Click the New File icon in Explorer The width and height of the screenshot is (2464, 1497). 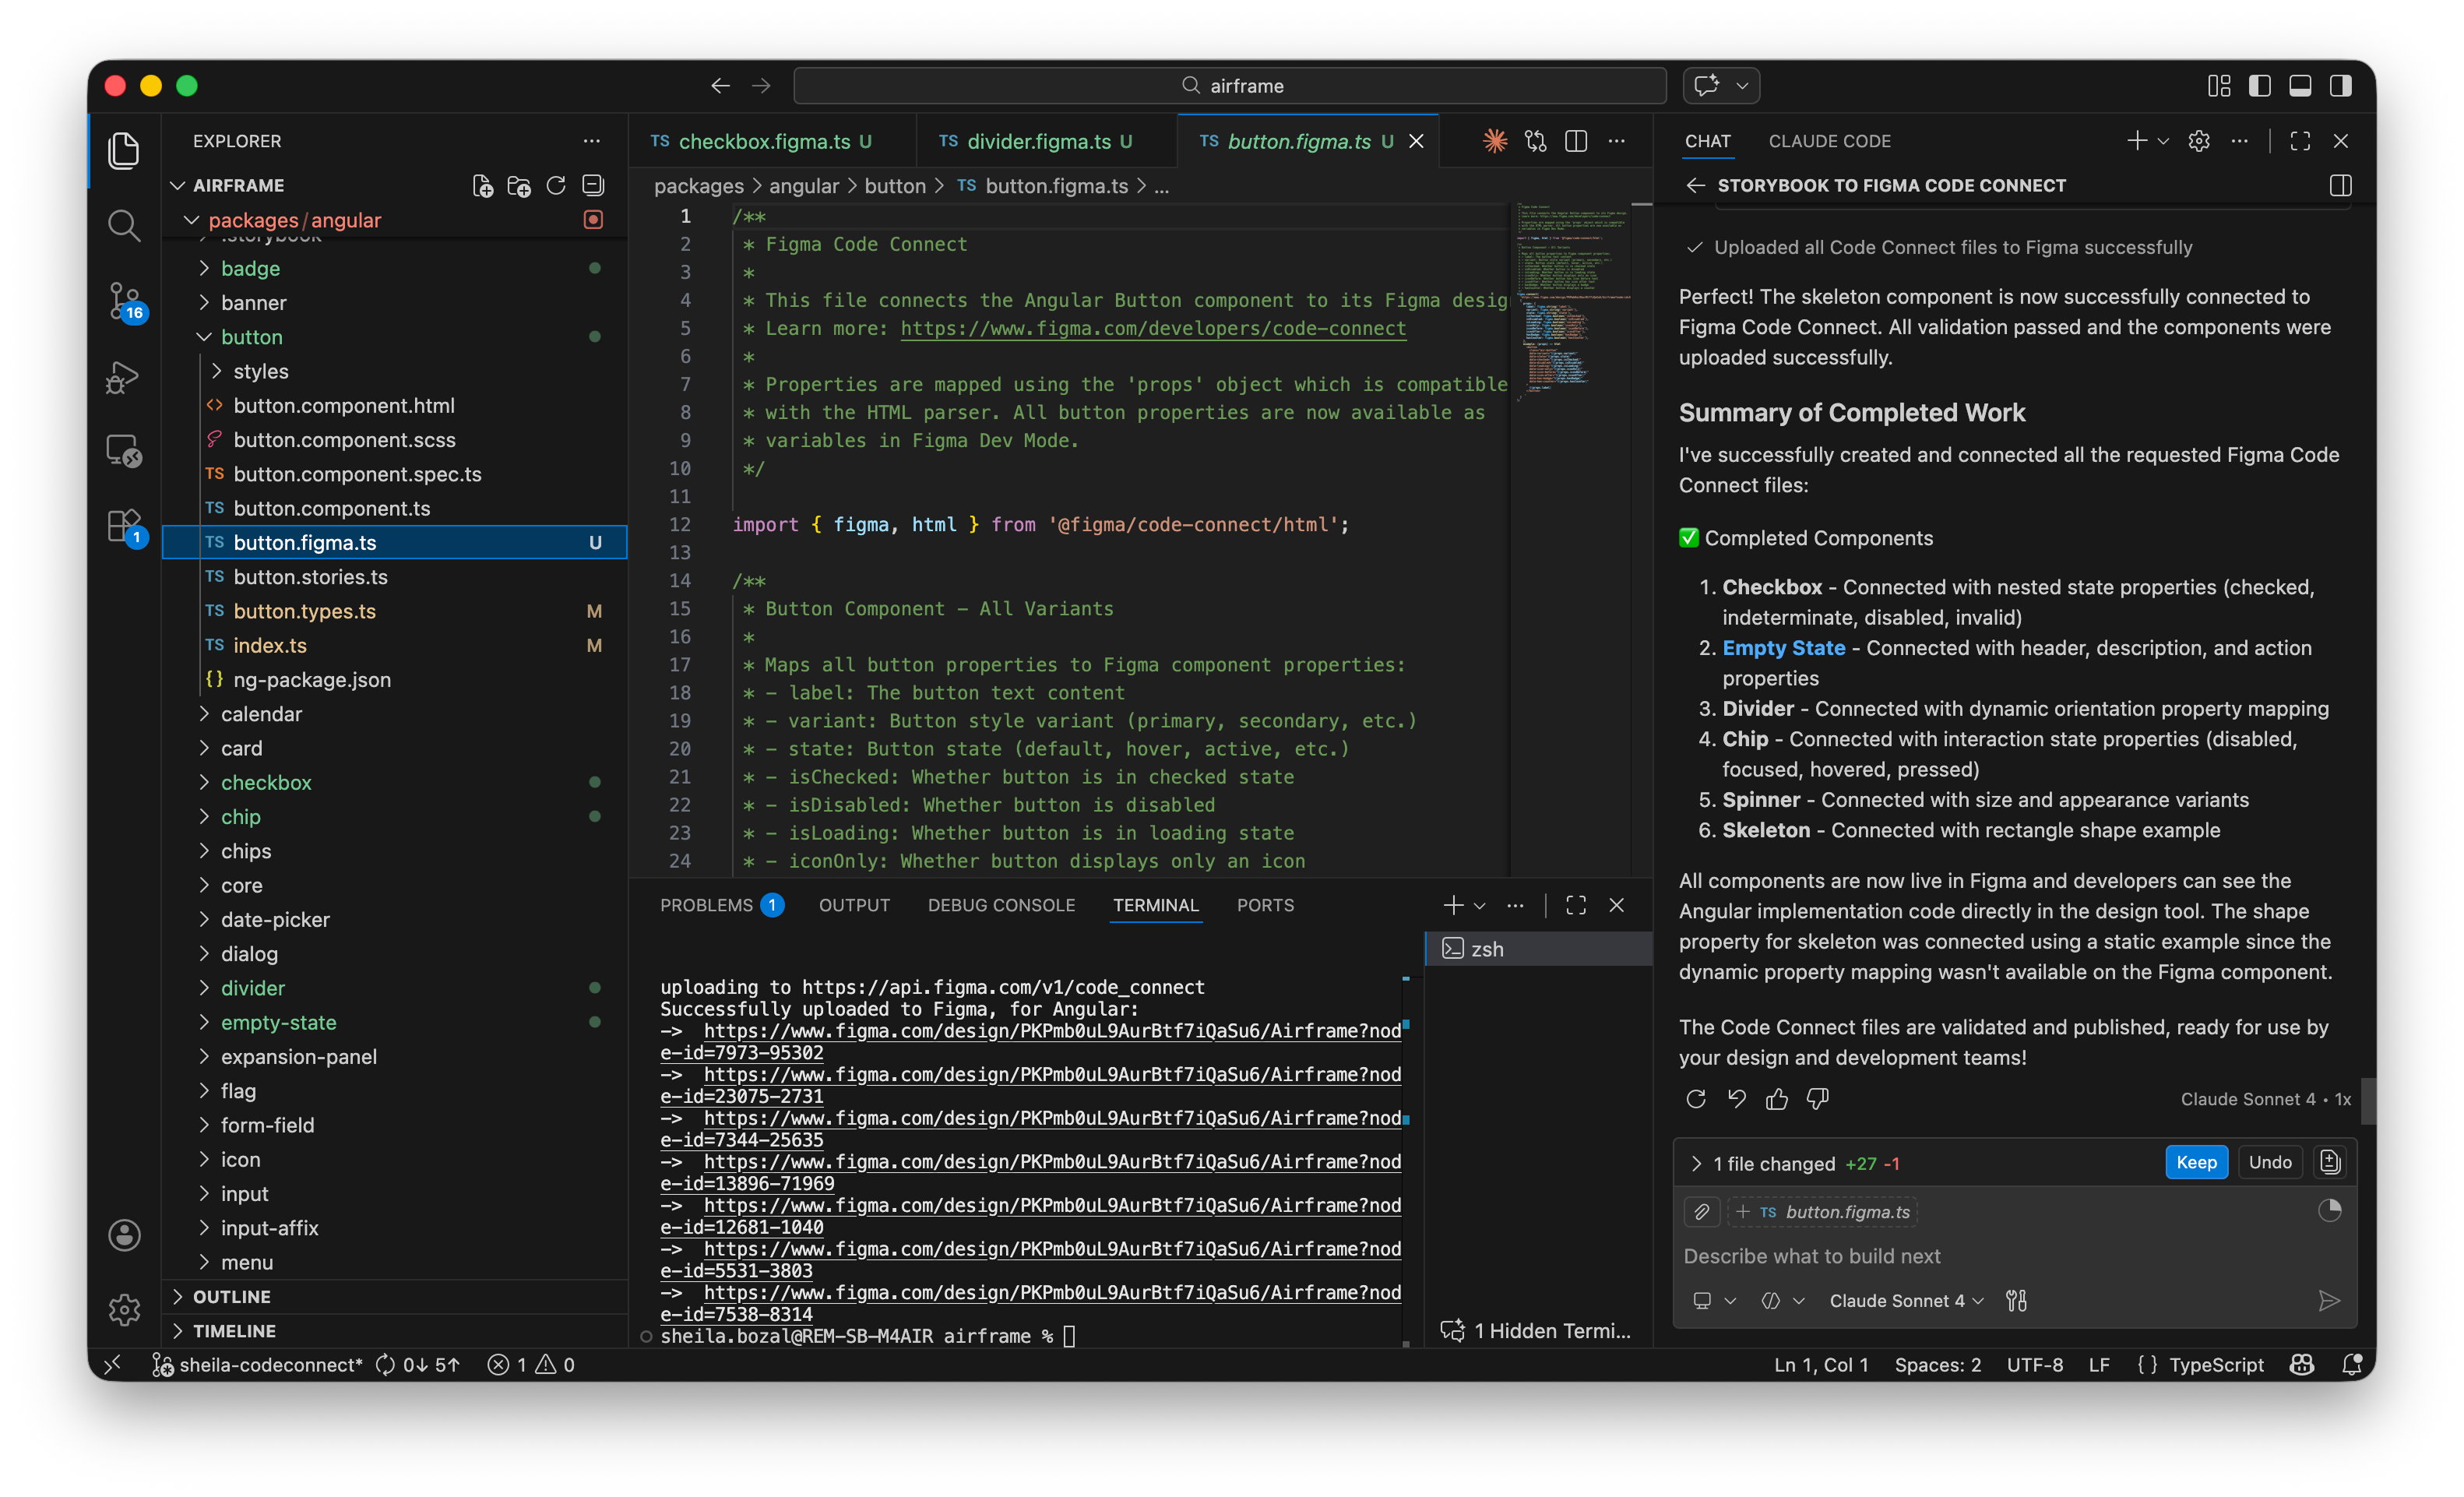(482, 186)
